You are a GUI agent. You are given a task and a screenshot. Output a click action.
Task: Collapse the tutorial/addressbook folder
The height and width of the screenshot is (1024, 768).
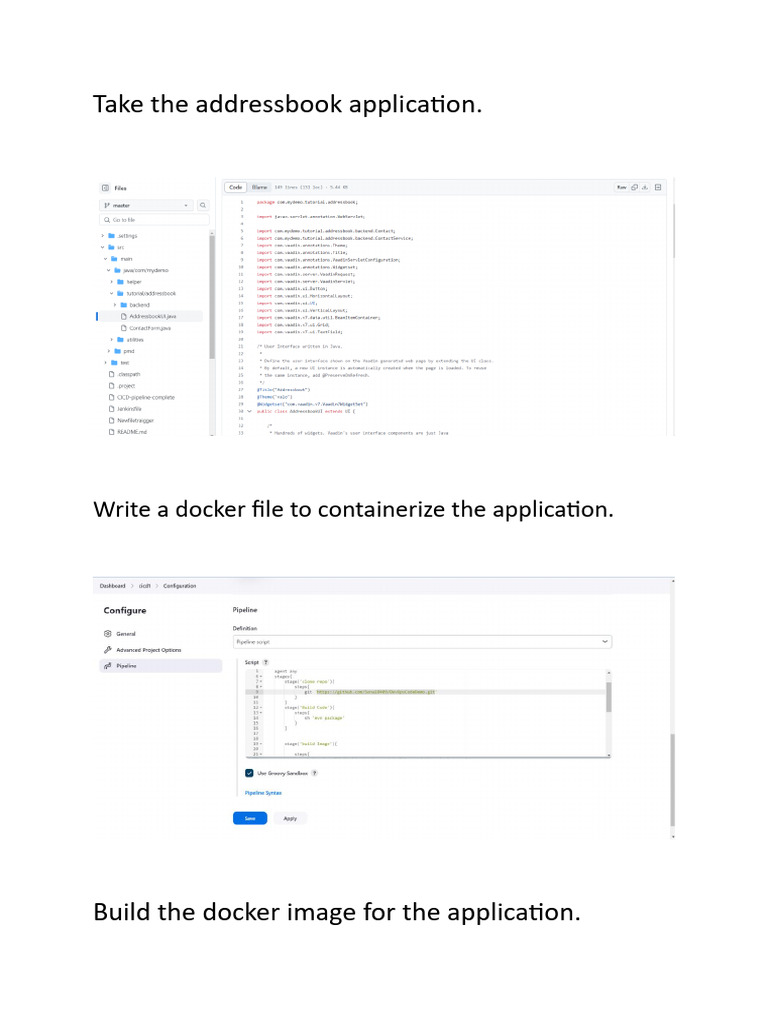112,294
